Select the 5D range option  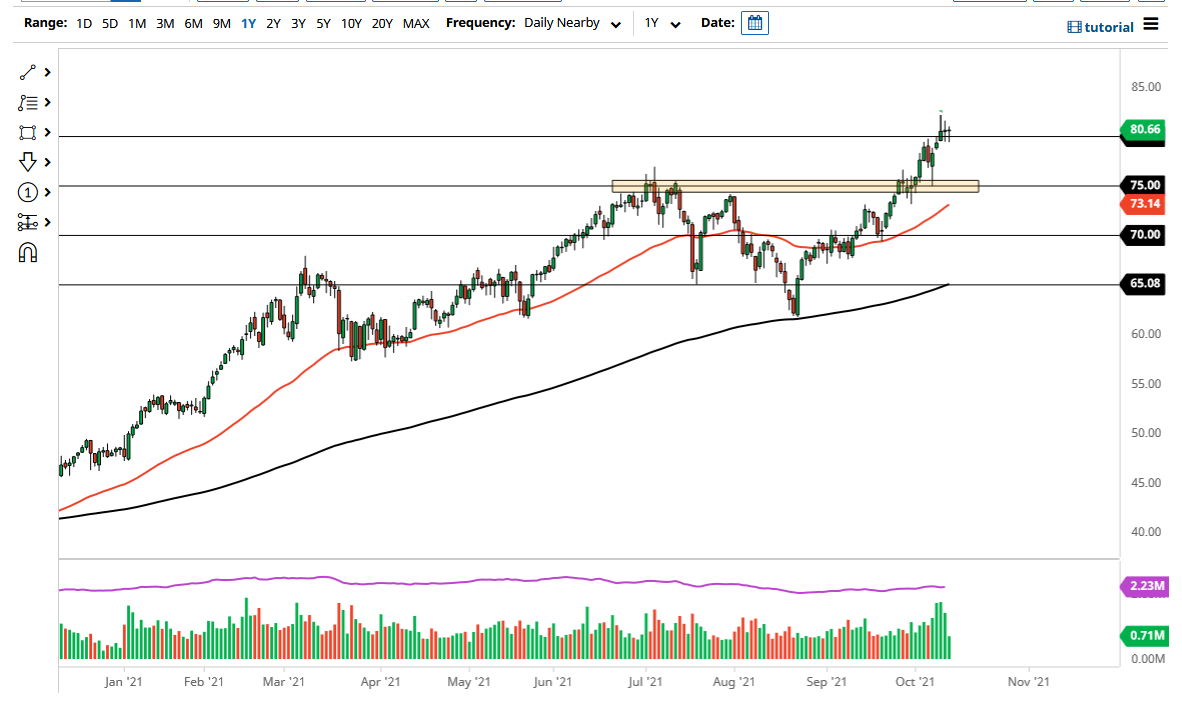[110, 22]
